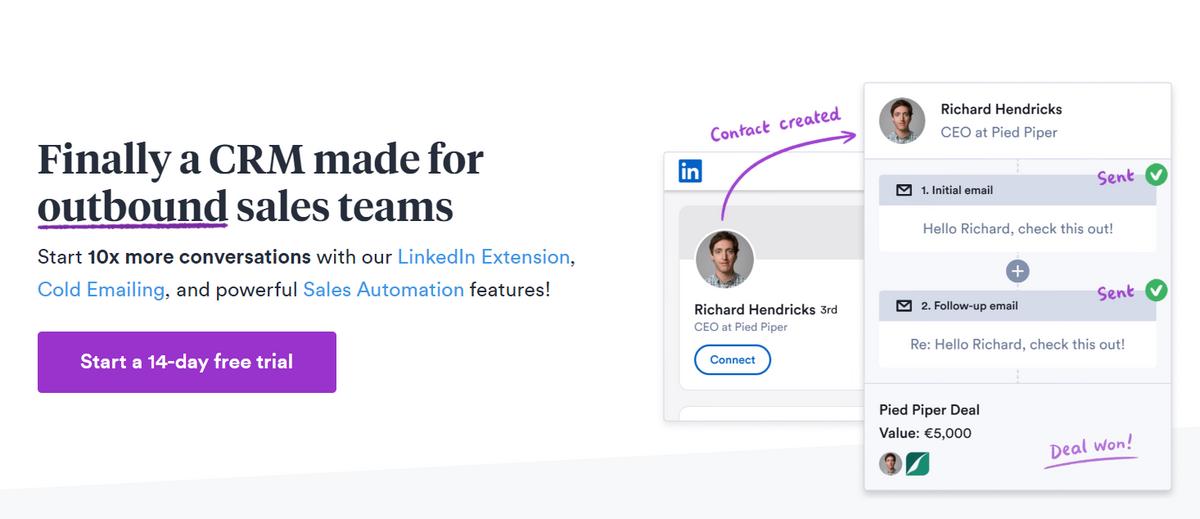The height and width of the screenshot is (519, 1200).
Task: Click the LinkedIn logo icon
Action: point(690,171)
